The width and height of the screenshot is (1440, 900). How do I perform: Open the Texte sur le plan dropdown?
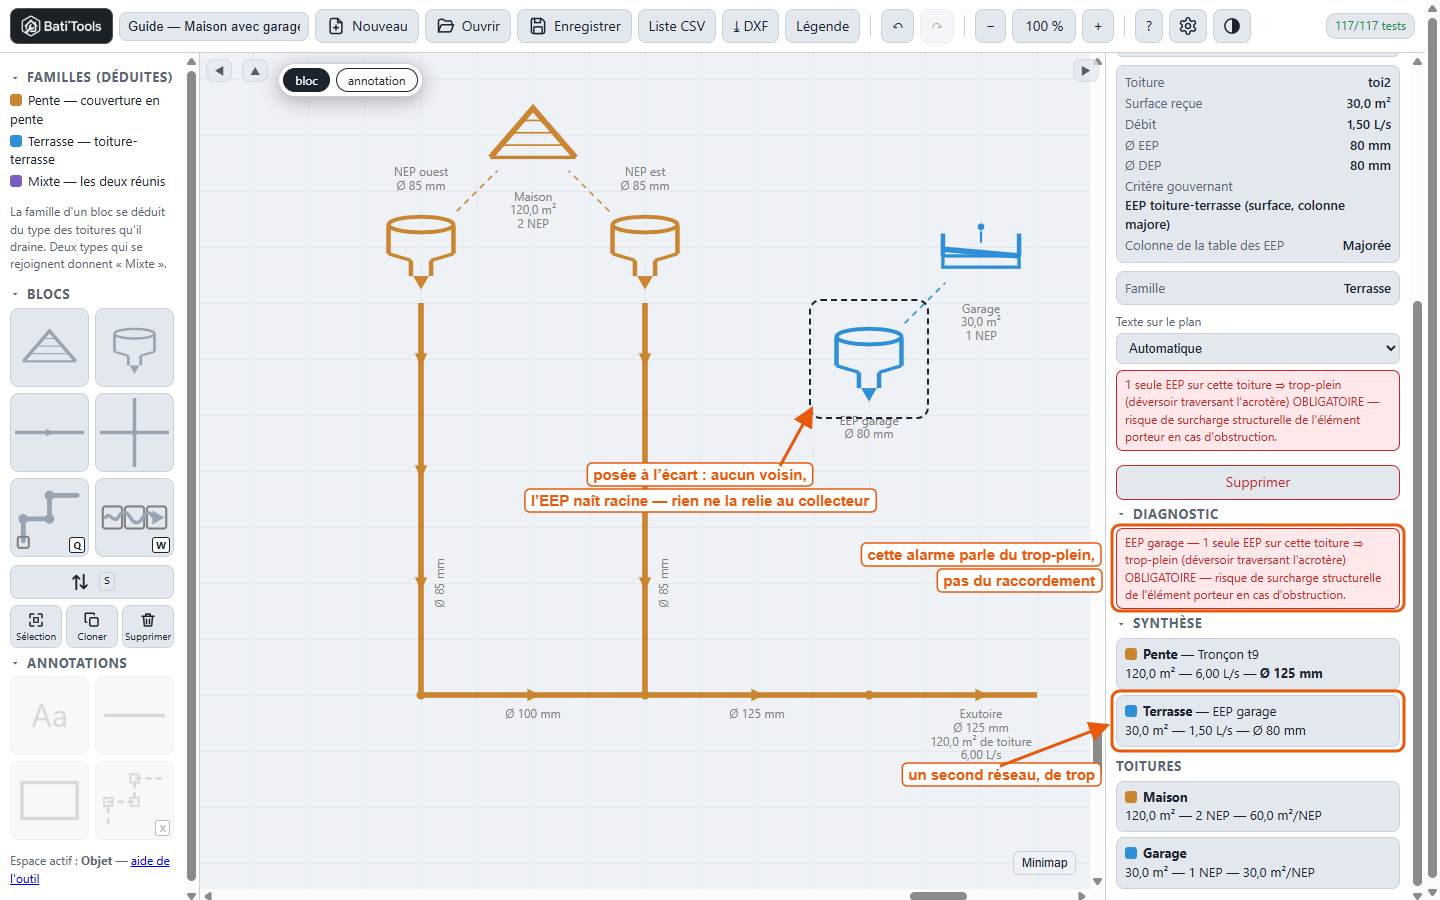coord(1257,348)
